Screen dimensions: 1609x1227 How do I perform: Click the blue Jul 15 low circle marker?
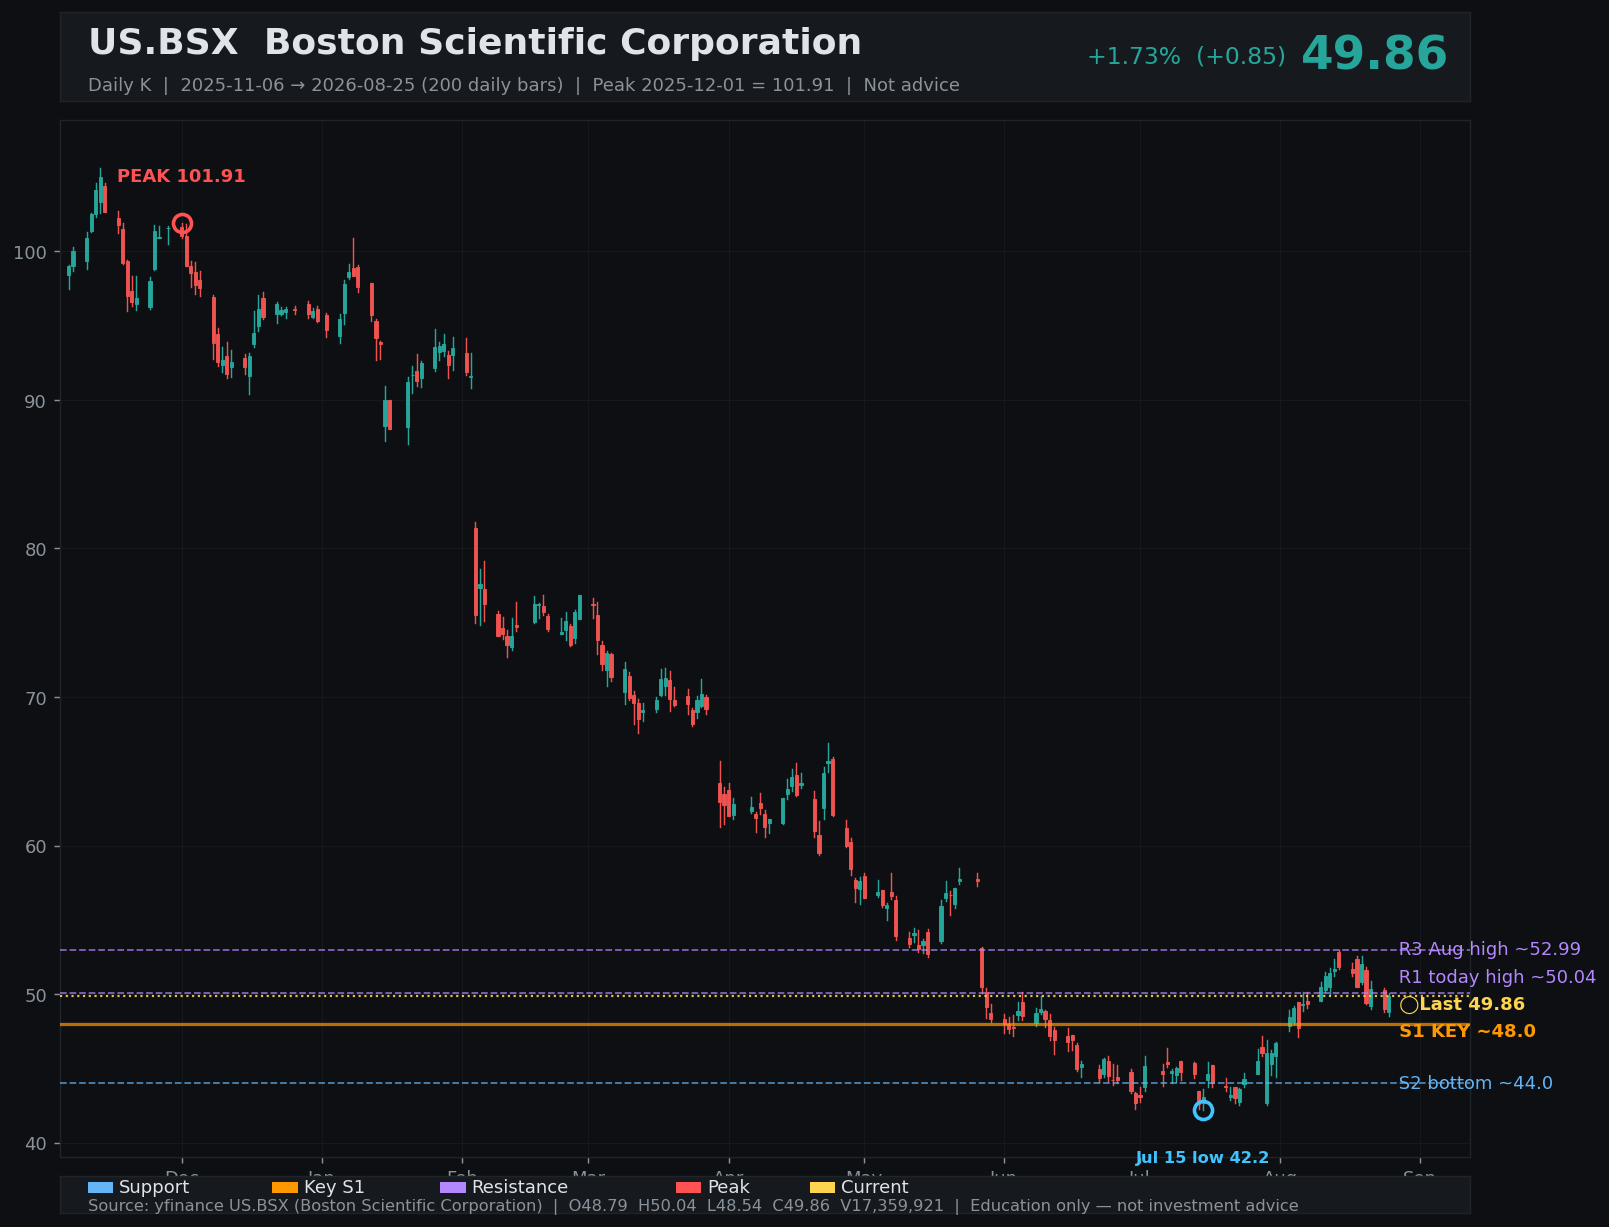point(1203,1110)
